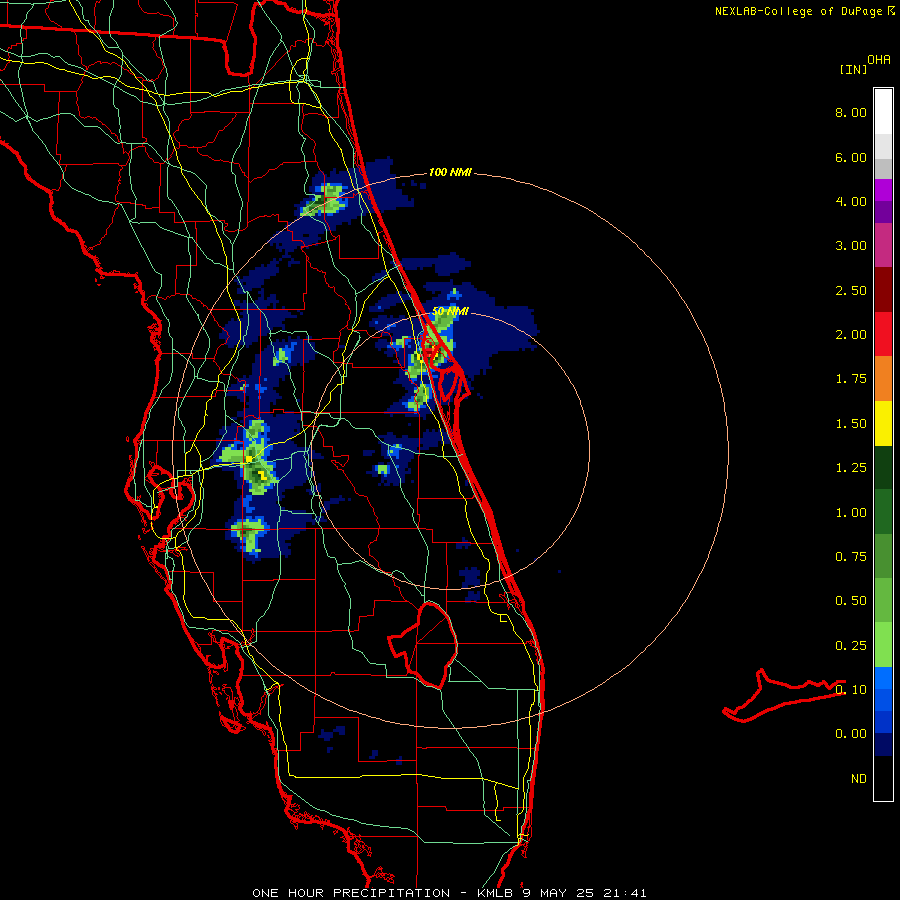Pick the orange swatch beside 1.75

883,379
